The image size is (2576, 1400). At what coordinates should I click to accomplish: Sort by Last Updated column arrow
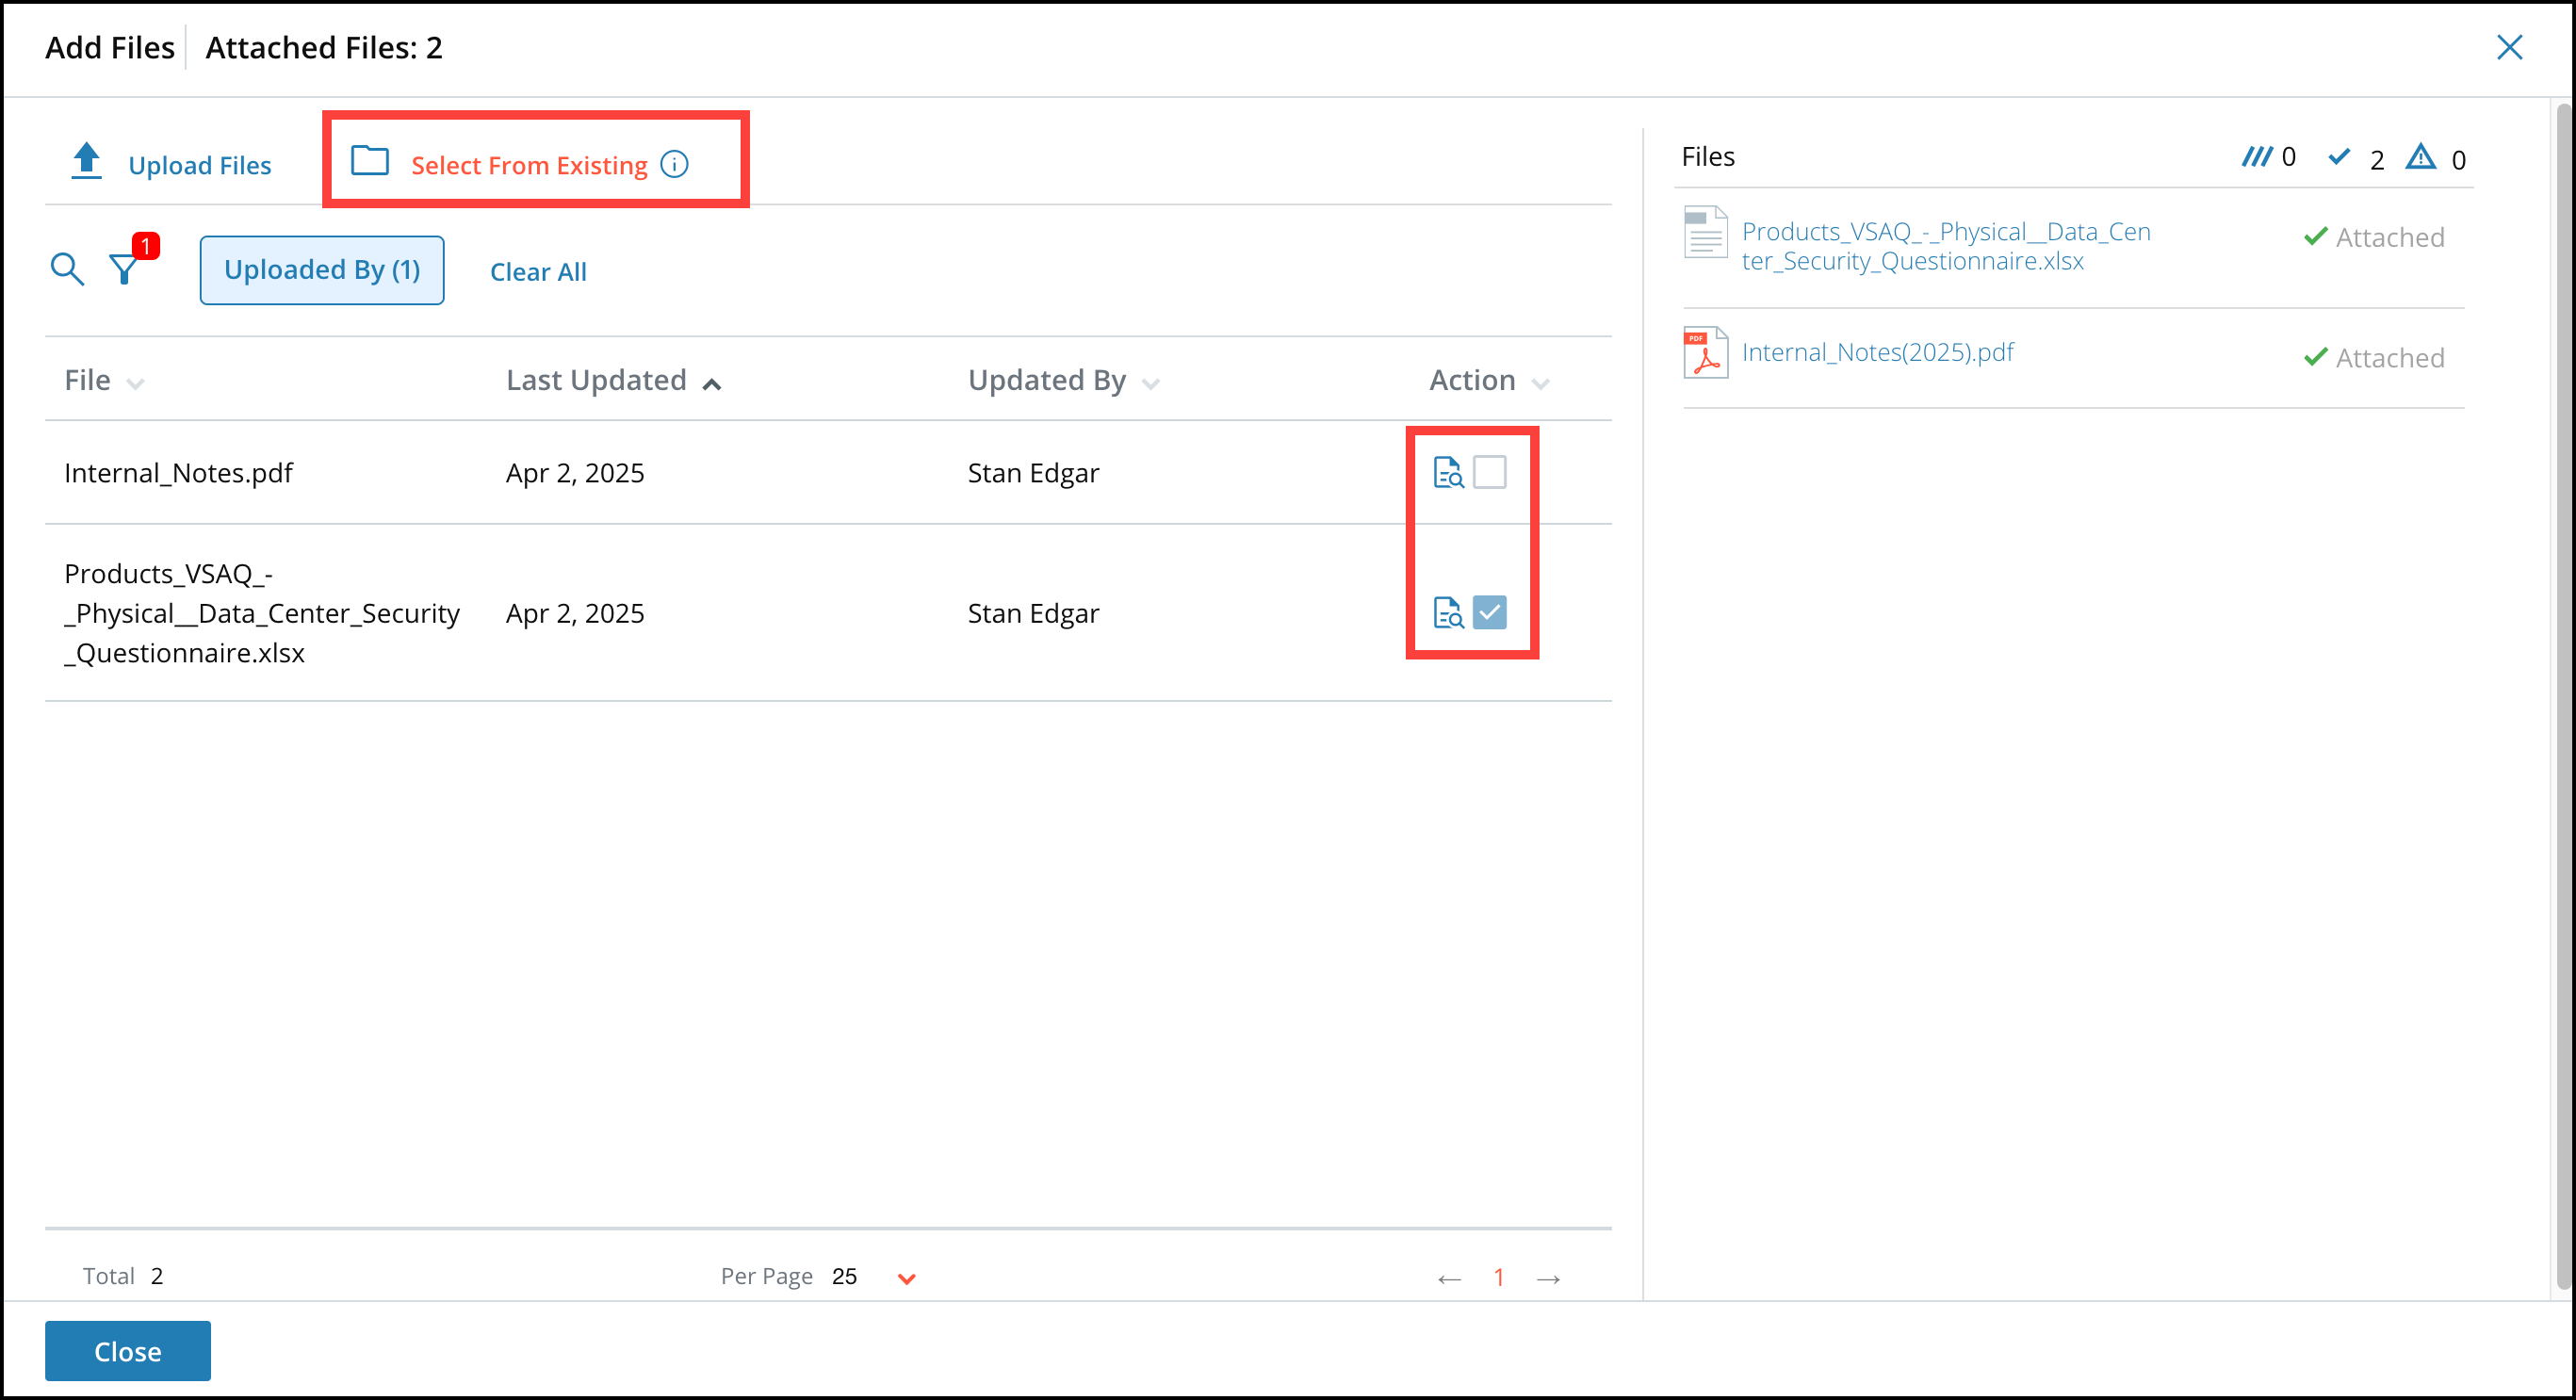click(x=712, y=383)
